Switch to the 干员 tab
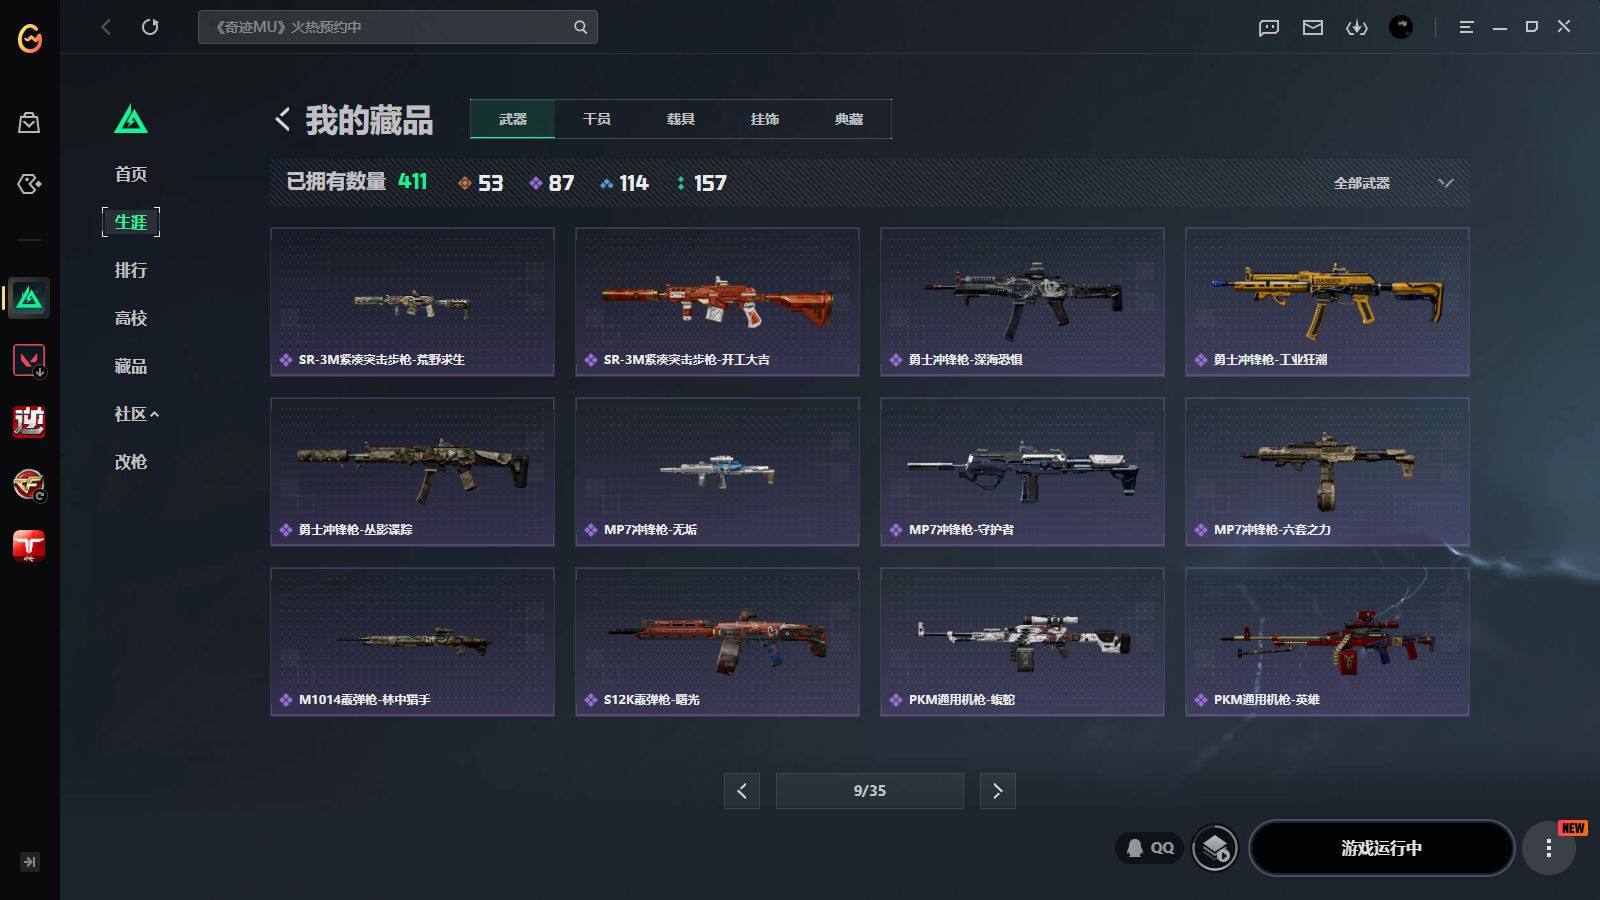The height and width of the screenshot is (900, 1600). tap(597, 119)
